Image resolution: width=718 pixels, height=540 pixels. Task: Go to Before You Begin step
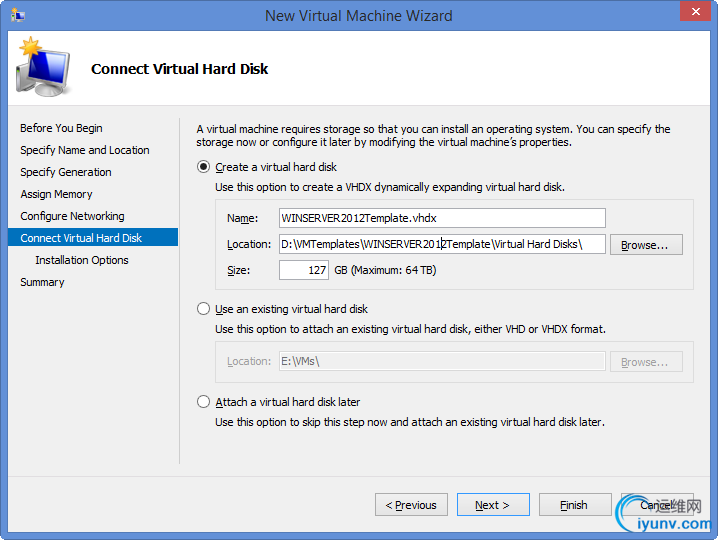pyautogui.click(x=61, y=128)
